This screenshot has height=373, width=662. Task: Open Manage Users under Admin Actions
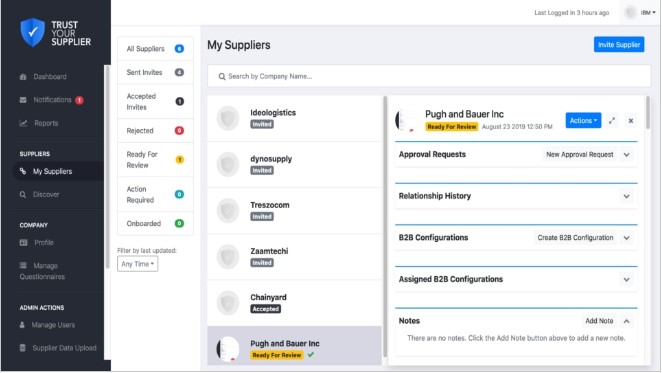(53, 325)
